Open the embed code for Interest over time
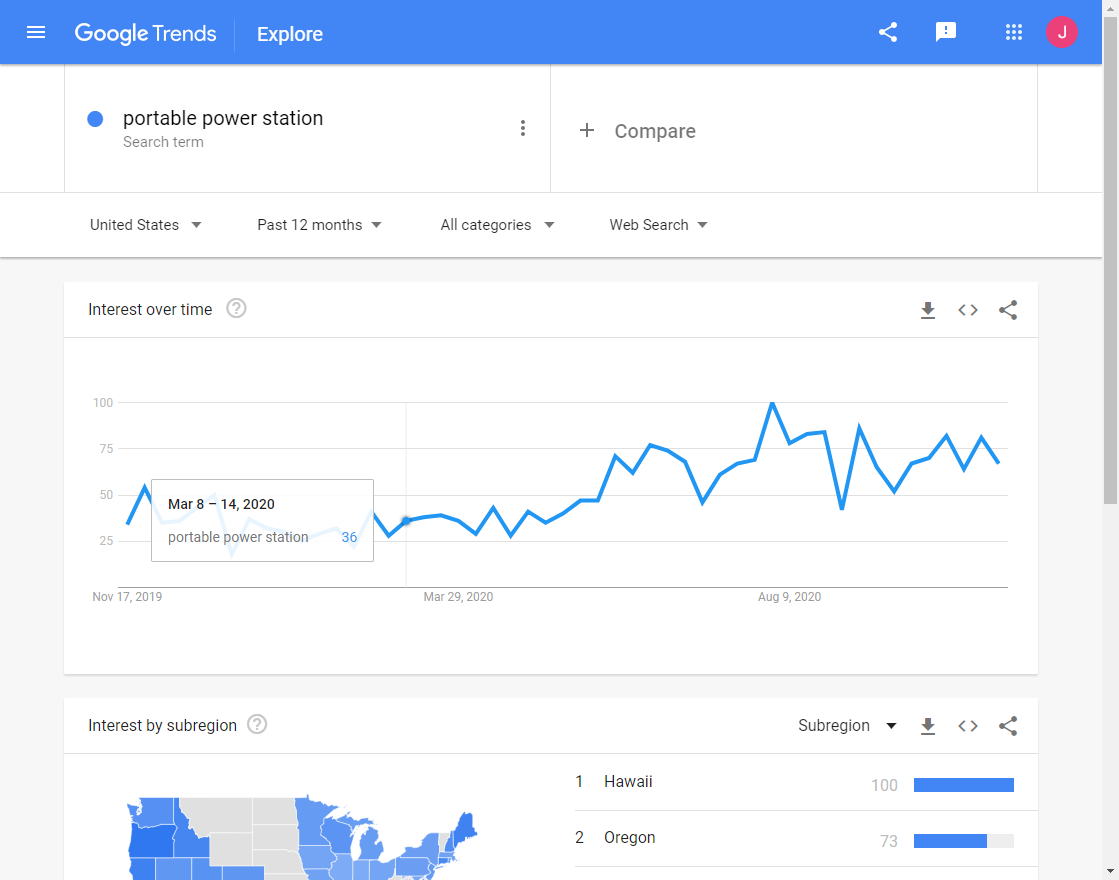The image size is (1119, 880). click(x=968, y=310)
